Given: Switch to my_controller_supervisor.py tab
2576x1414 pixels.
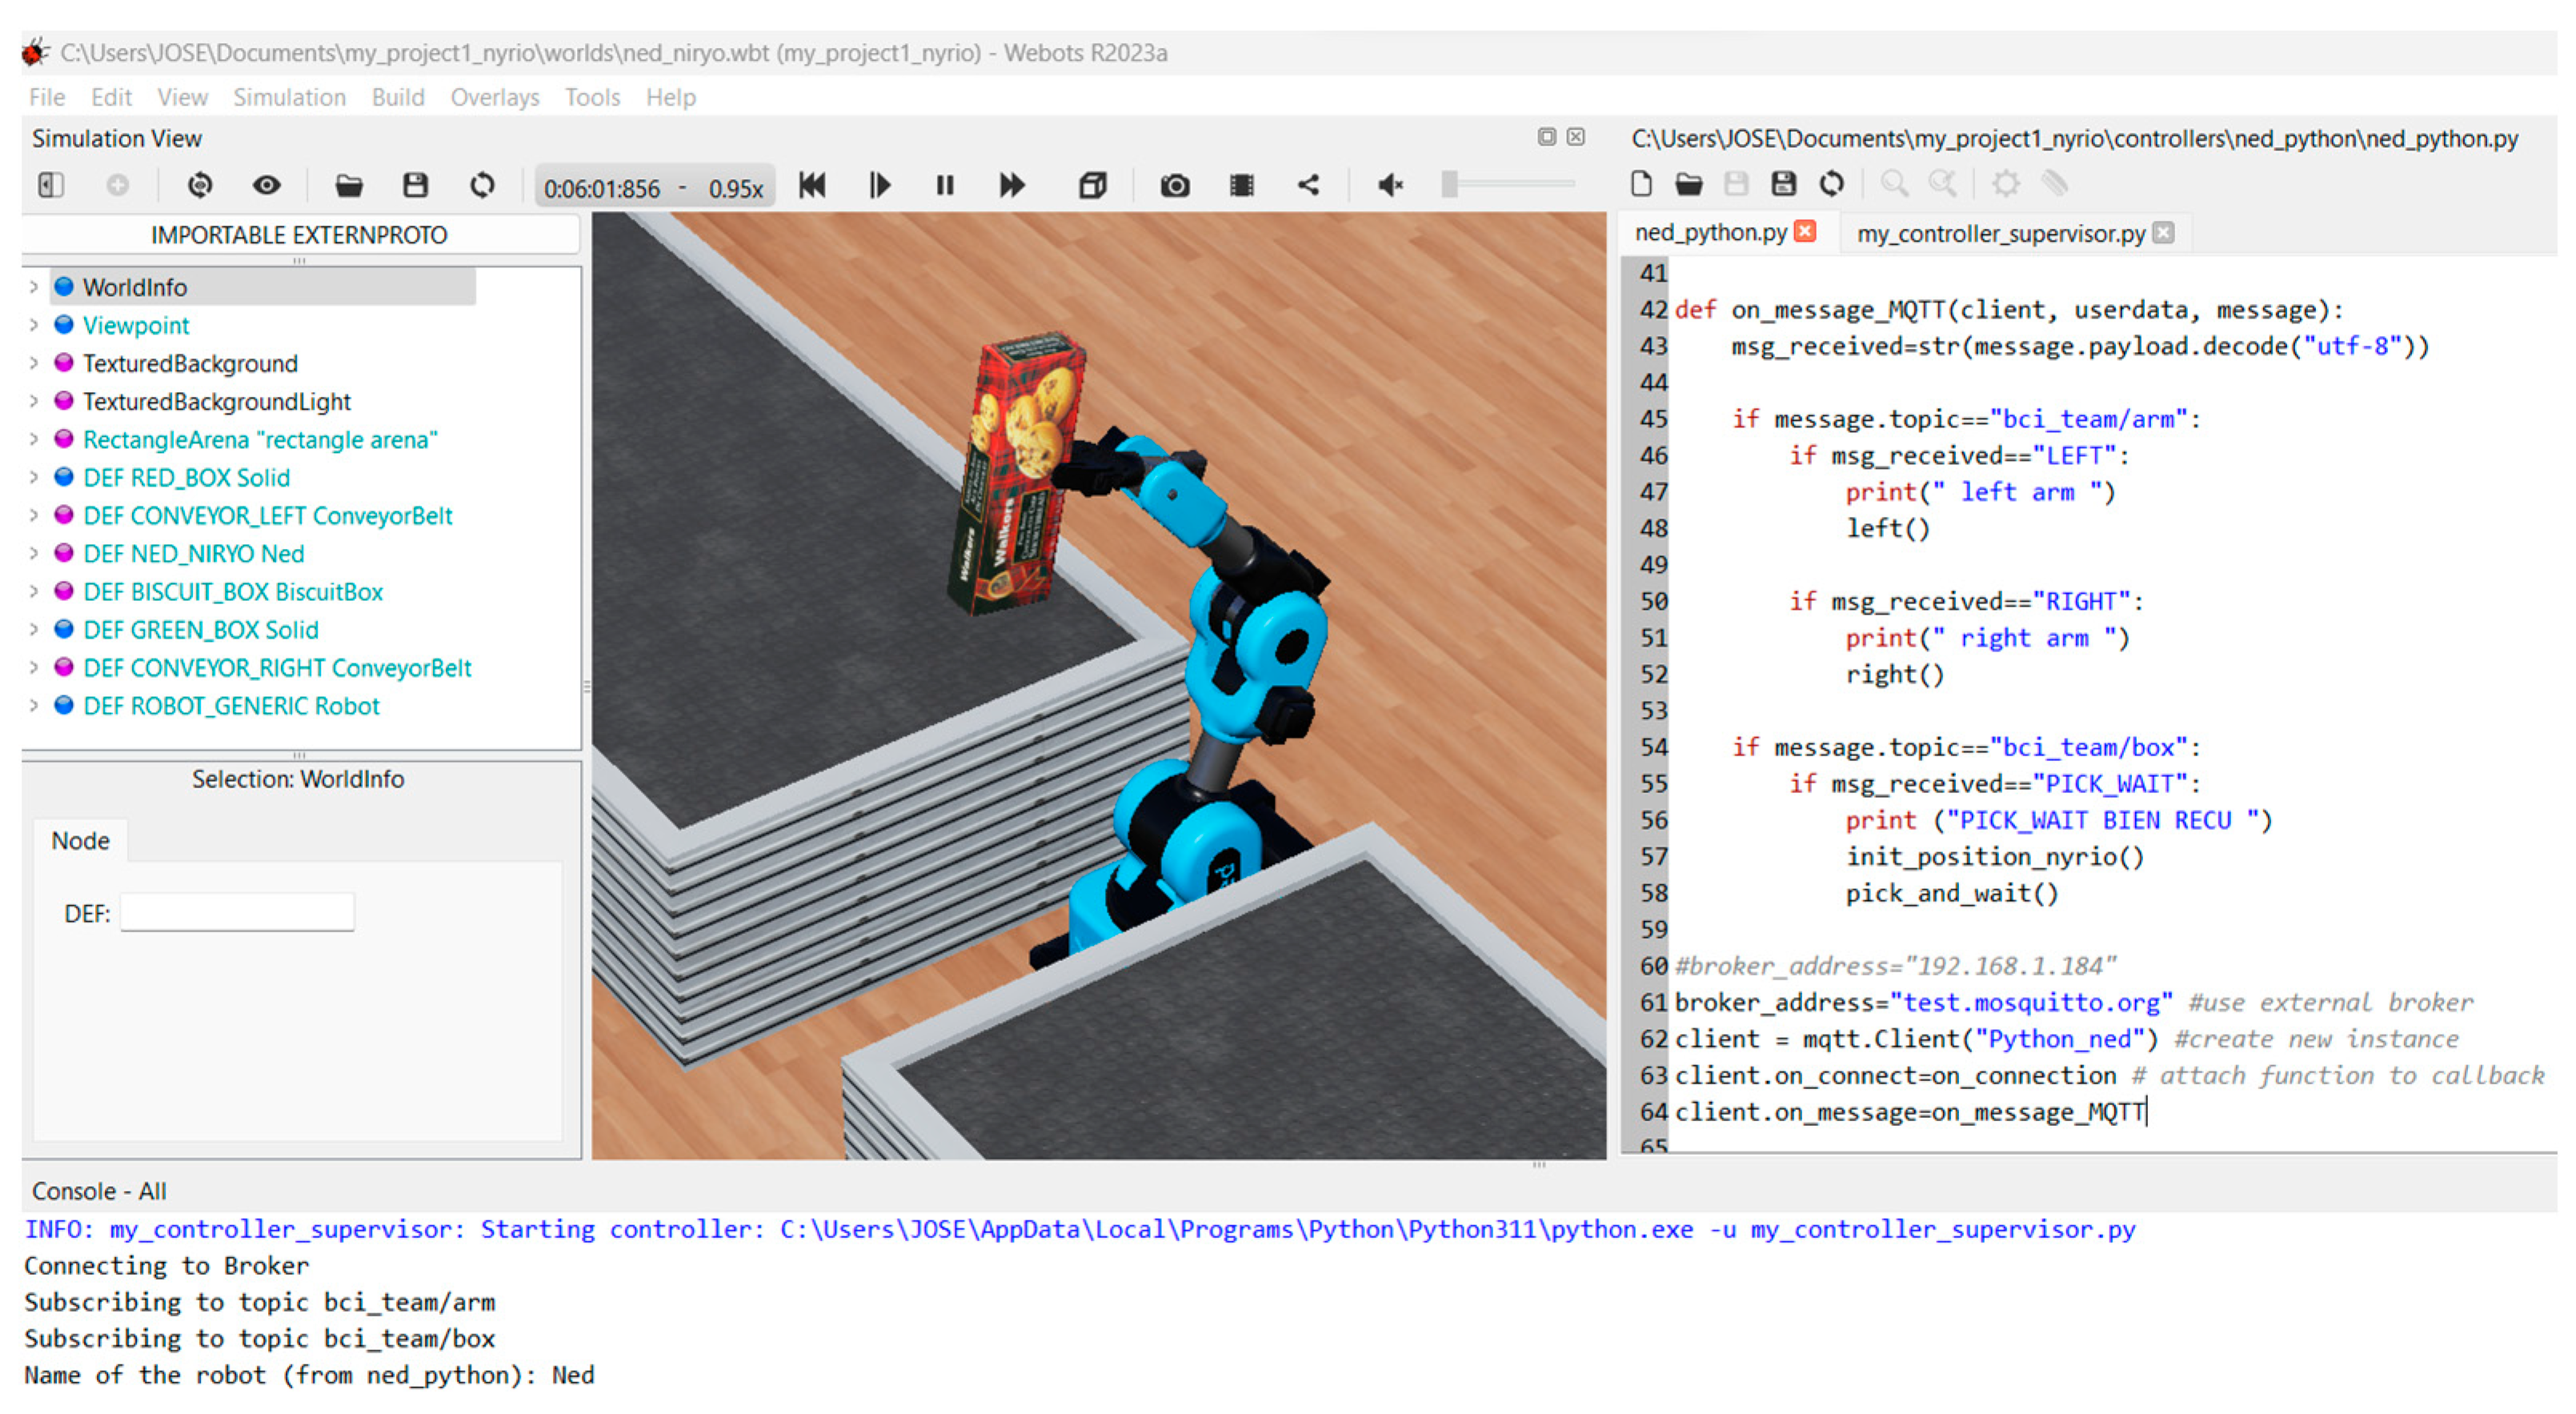Looking at the screenshot, I should tap(2000, 233).
